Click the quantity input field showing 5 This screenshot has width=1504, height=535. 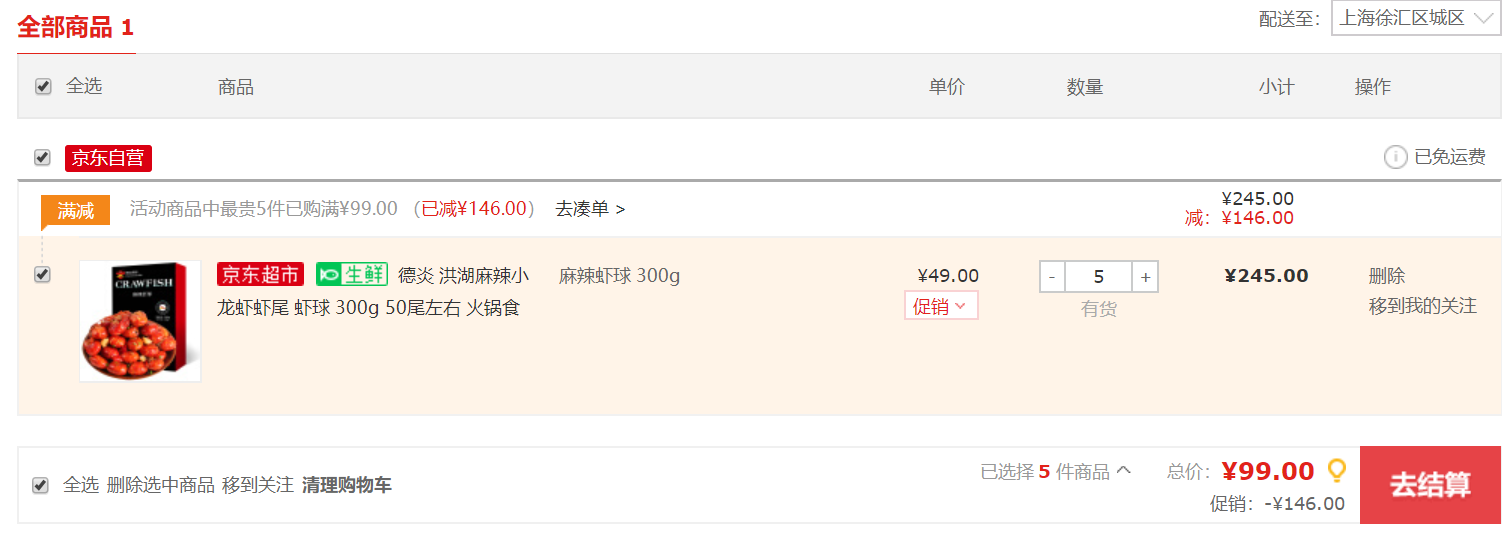(1099, 277)
